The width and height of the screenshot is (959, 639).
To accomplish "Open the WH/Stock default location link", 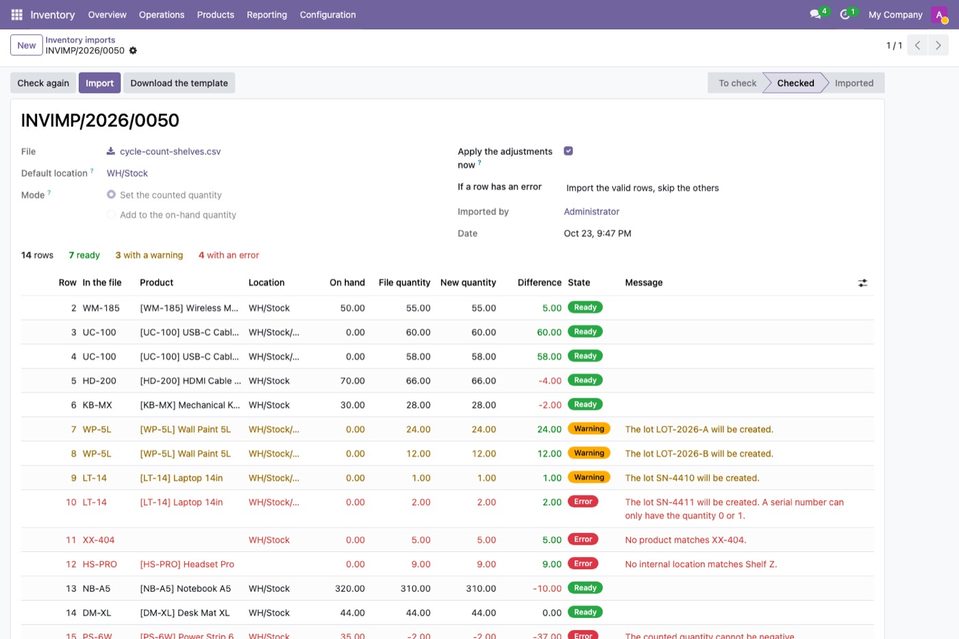I will pos(127,173).
